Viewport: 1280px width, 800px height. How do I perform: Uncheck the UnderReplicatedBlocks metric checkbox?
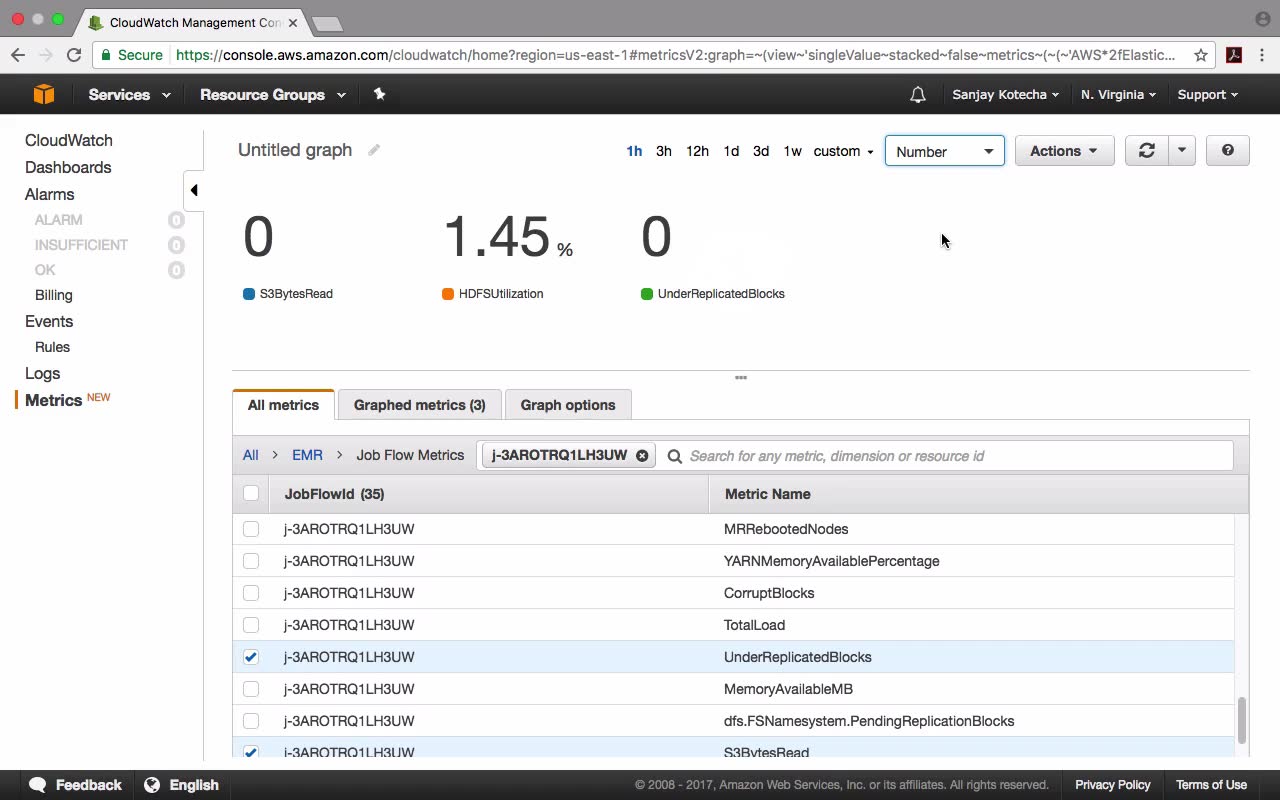[x=251, y=657]
